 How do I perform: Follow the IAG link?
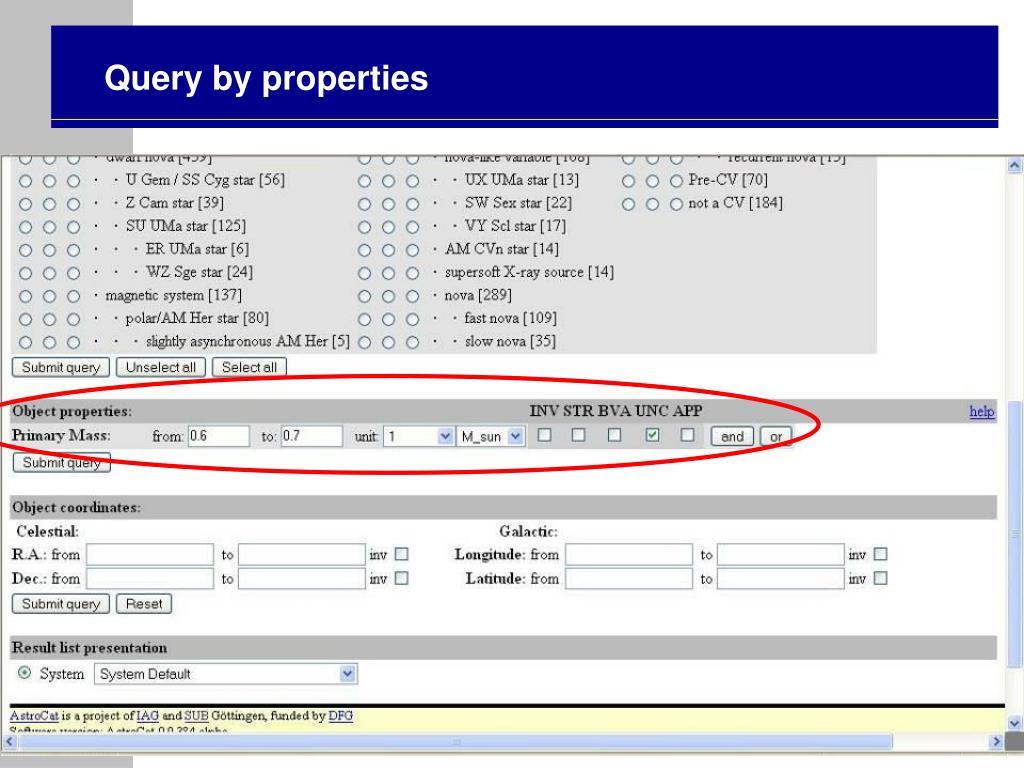pos(148,716)
